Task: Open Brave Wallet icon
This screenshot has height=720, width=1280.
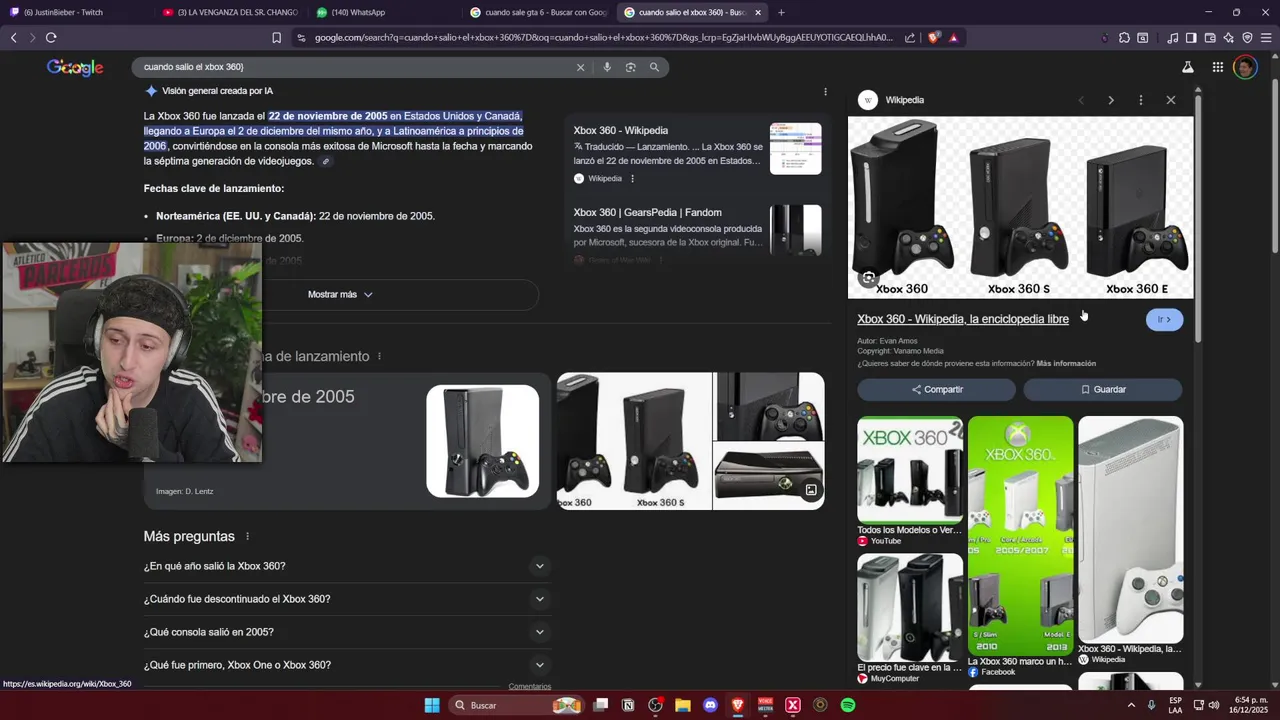Action: [1210, 38]
